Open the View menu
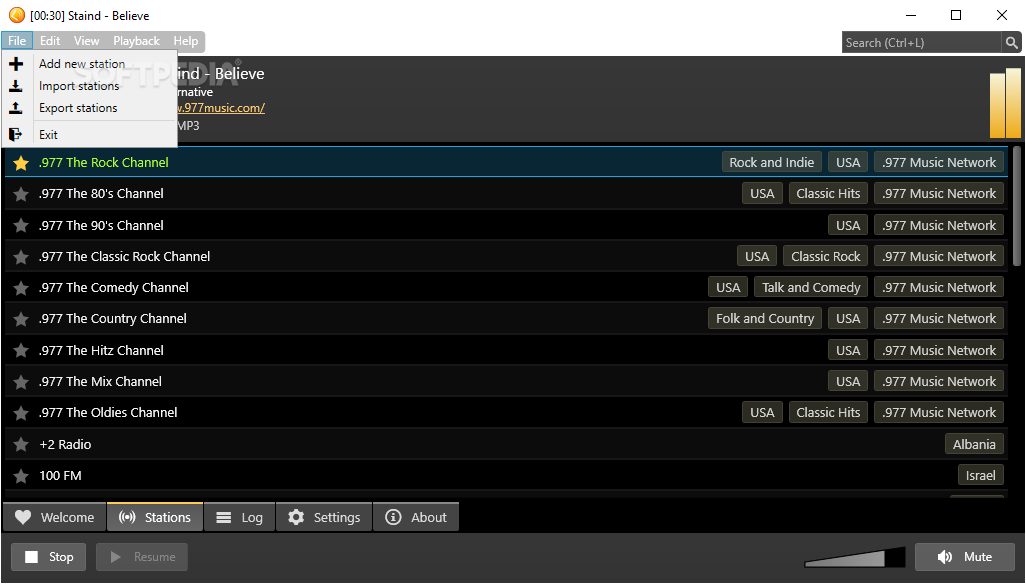 pyautogui.click(x=86, y=41)
